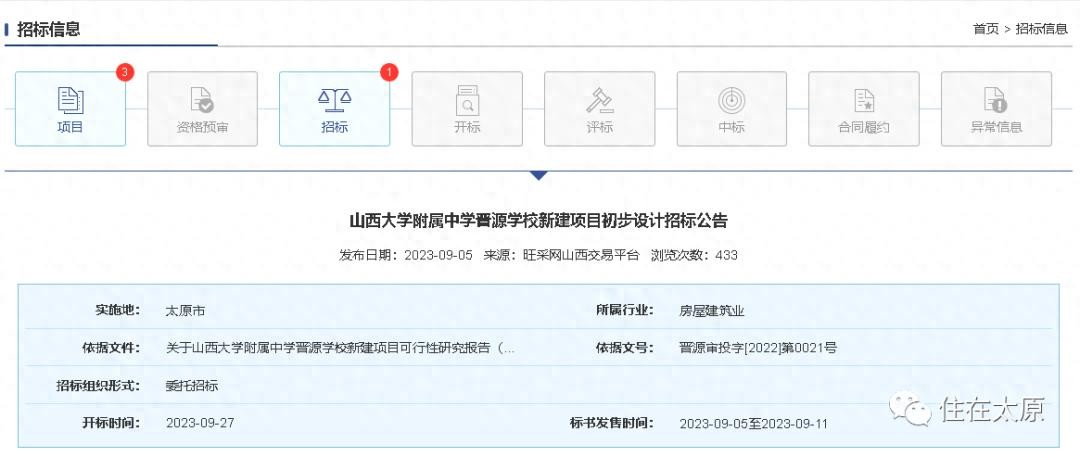Click the red badge 3 on 项目
1080x457 pixels.
[124, 72]
